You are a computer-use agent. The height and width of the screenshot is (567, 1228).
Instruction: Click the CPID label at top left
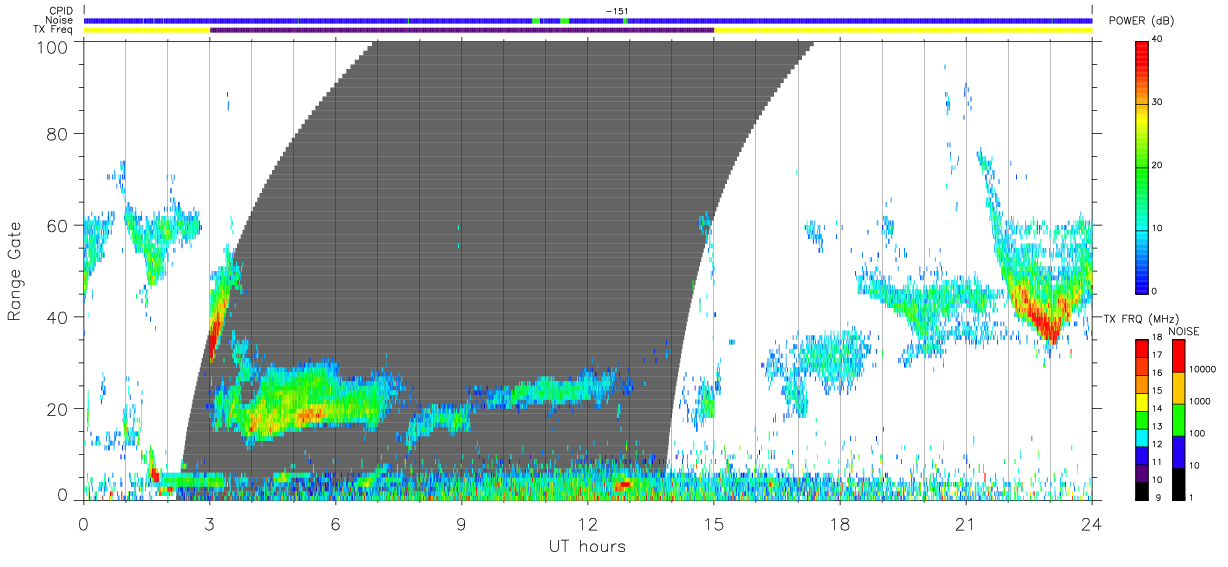(x=61, y=11)
